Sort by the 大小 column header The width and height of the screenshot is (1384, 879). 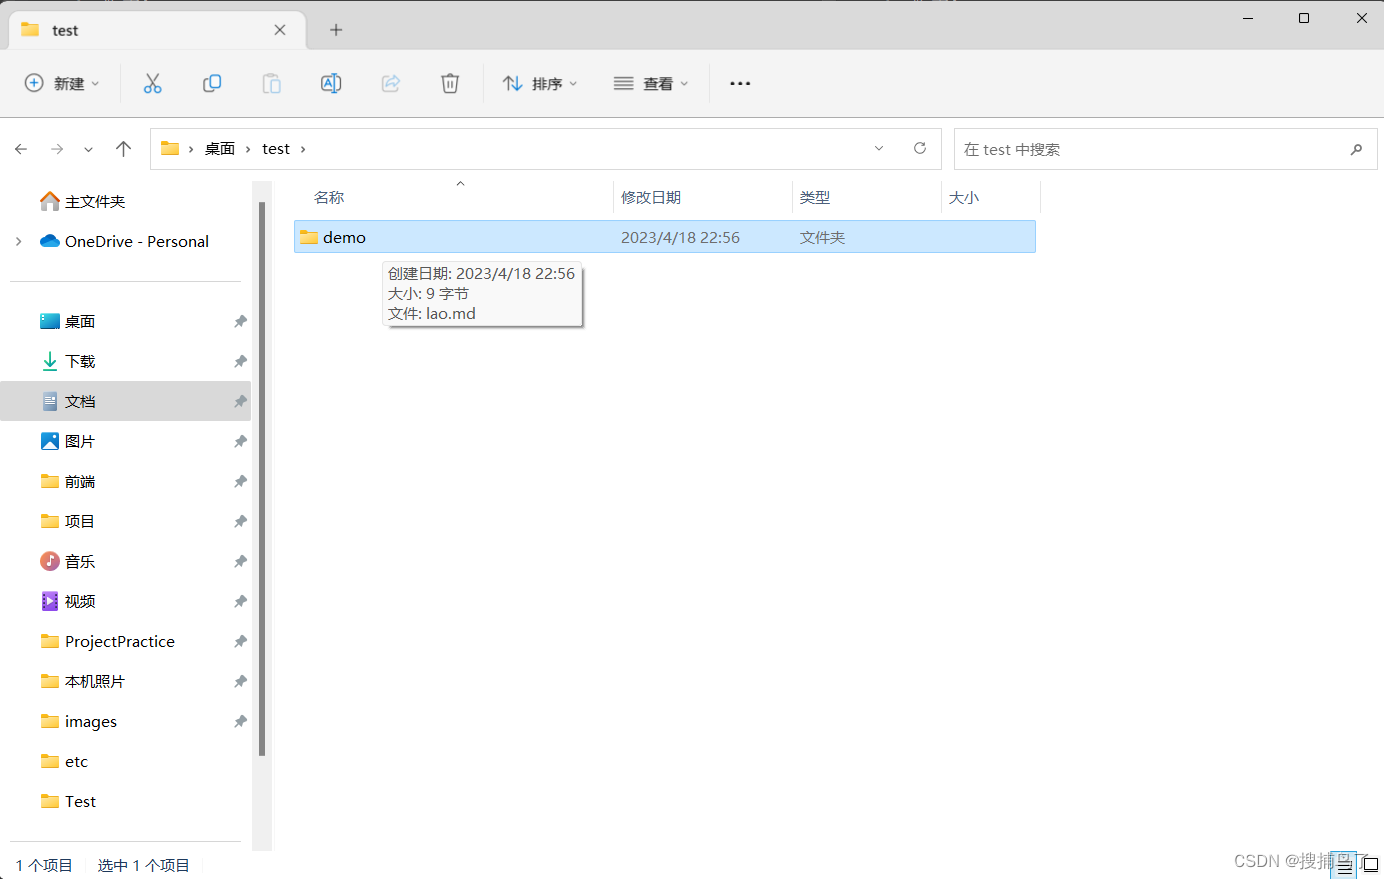point(990,198)
